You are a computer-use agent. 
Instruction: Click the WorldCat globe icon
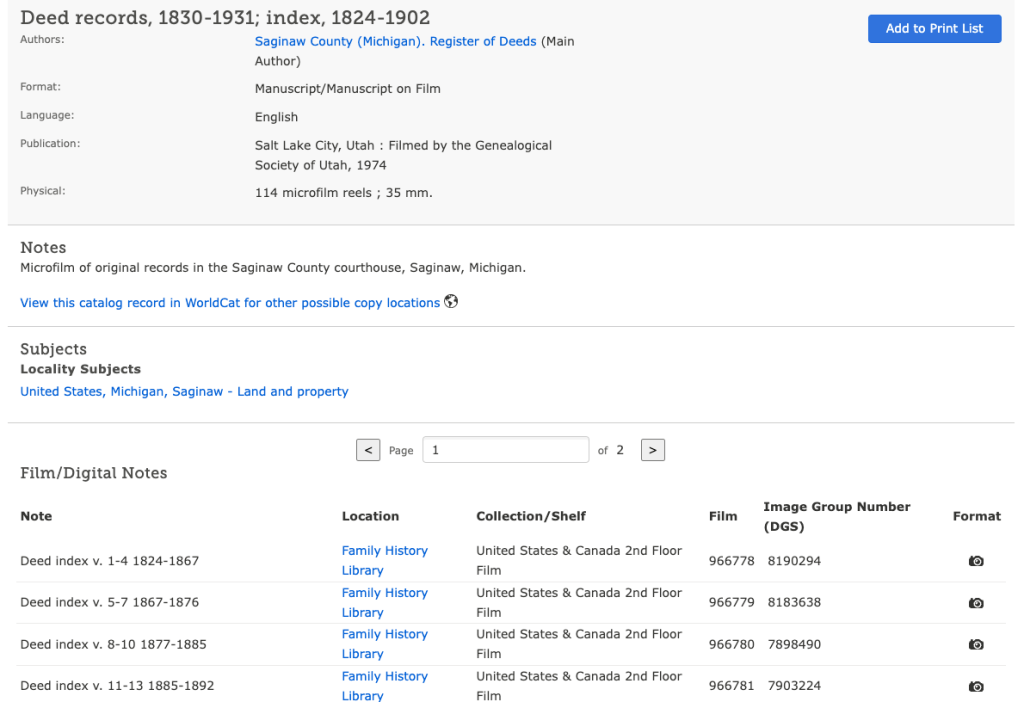tap(451, 302)
